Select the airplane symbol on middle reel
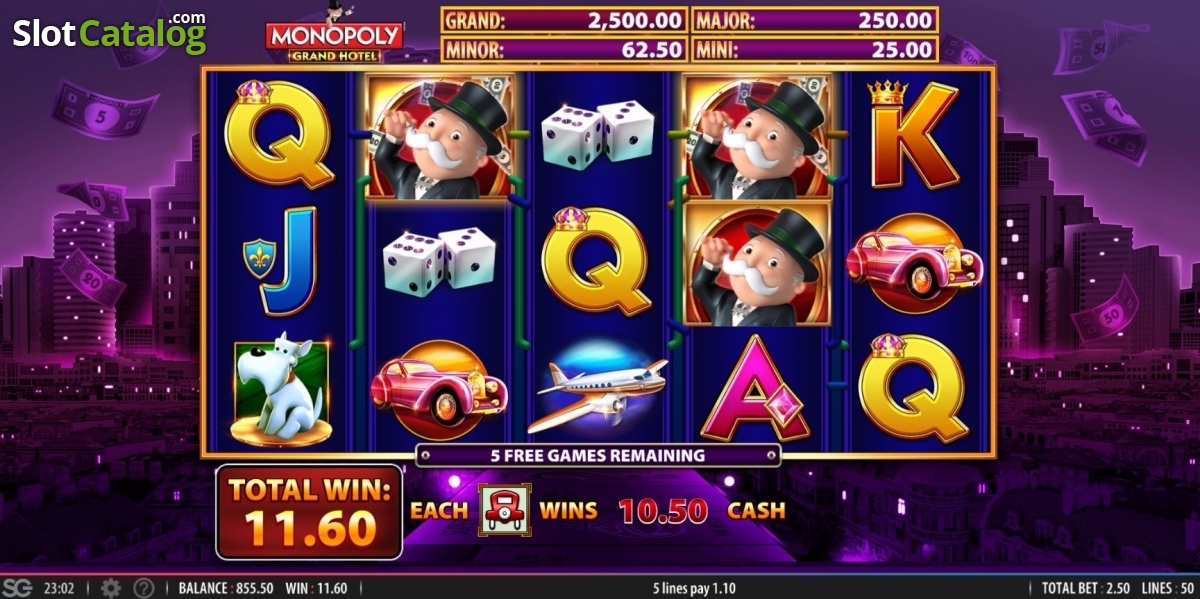 (596, 390)
